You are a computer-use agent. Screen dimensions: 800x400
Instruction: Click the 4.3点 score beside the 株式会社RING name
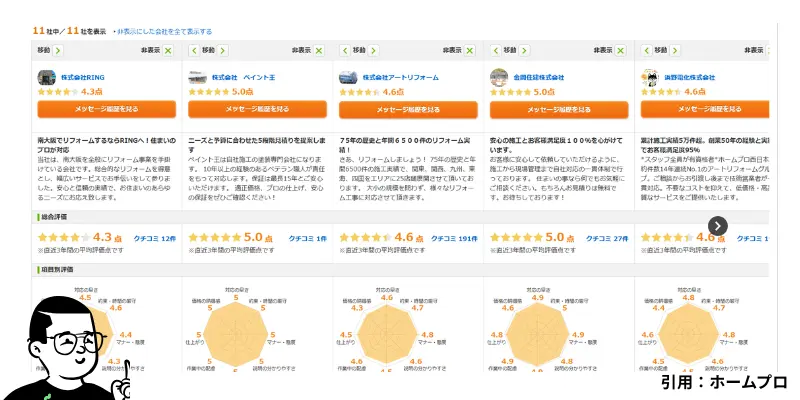[x=92, y=92]
